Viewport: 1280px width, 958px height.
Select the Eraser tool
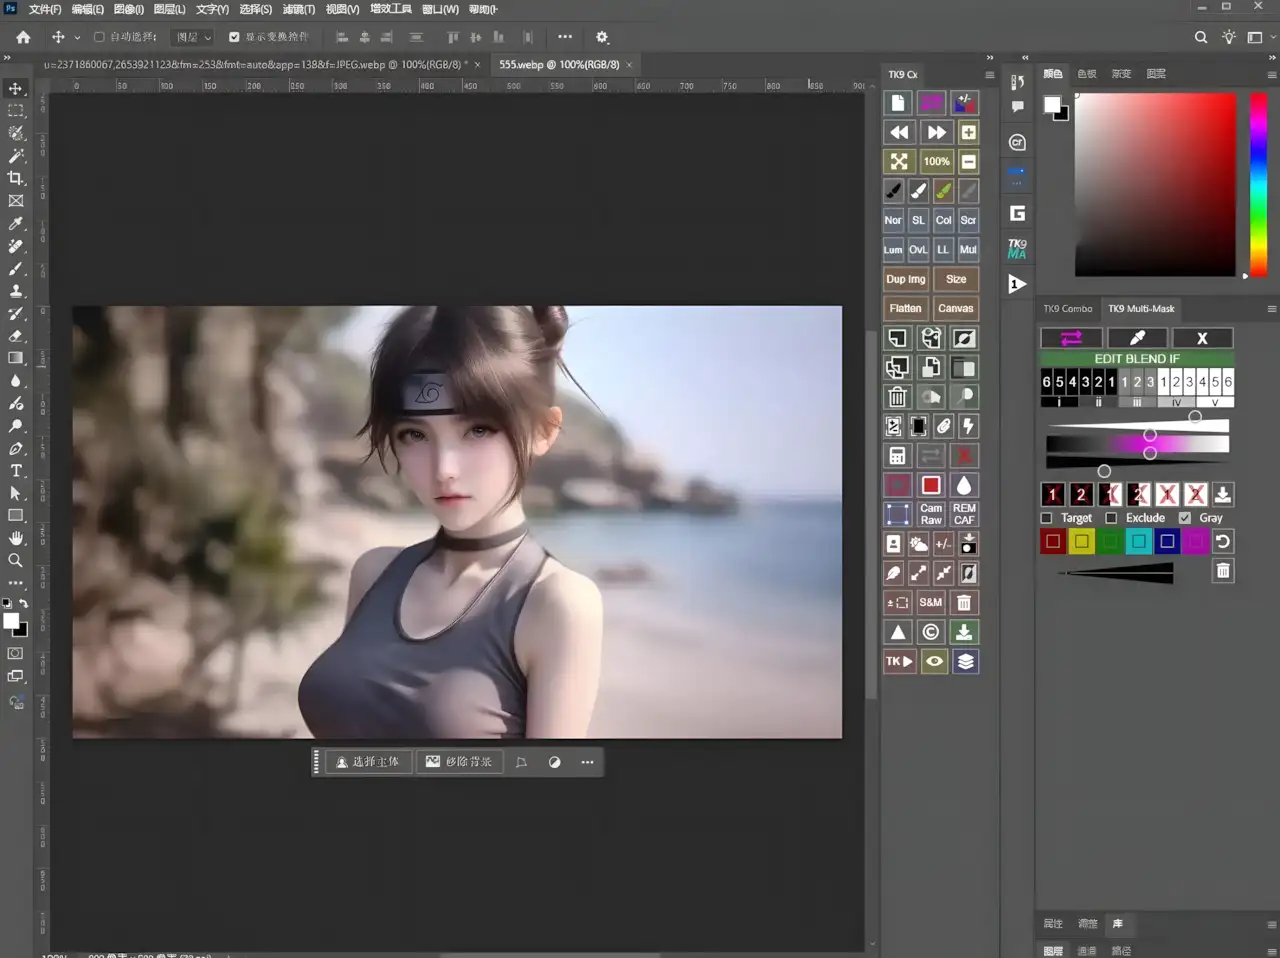click(x=16, y=336)
